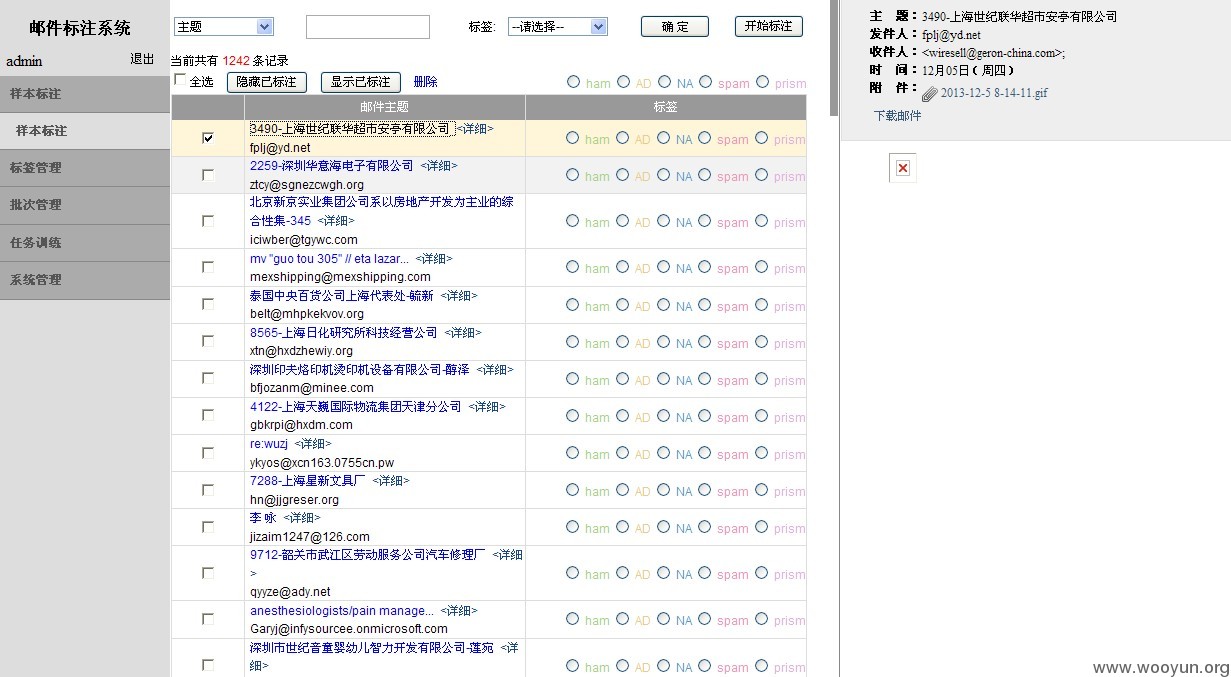This screenshot has height=677, width=1231.
Task: Open the 8565-上海日化研究所科技经营公司 subject
Action: [x=343, y=333]
